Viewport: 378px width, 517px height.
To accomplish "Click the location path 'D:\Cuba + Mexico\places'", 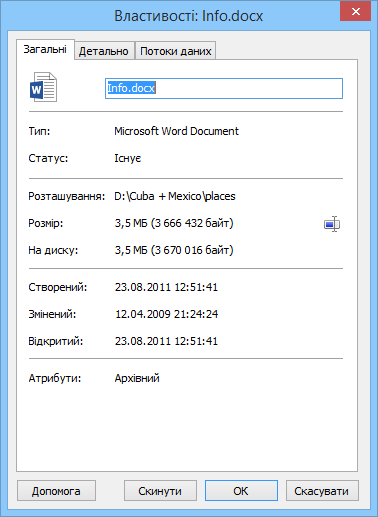I will click(175, 196).
